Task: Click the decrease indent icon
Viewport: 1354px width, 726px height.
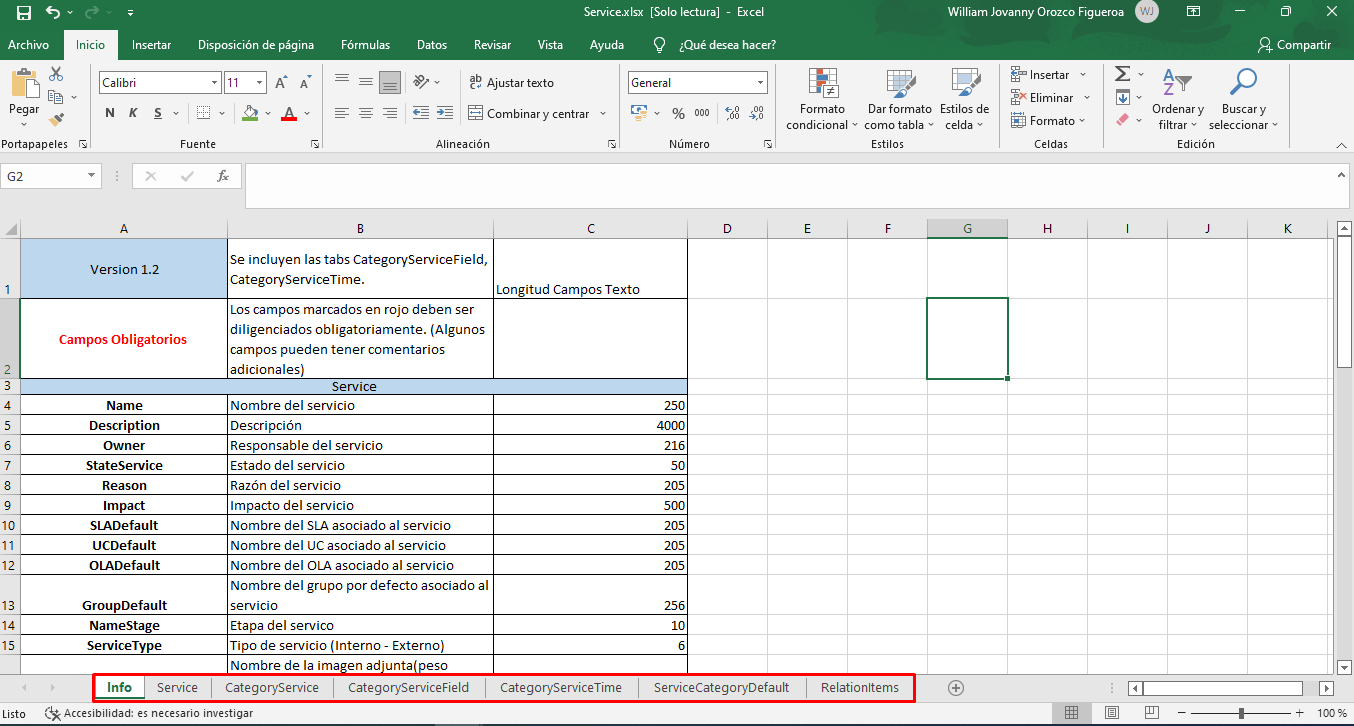Action: (x=420, y=113)
